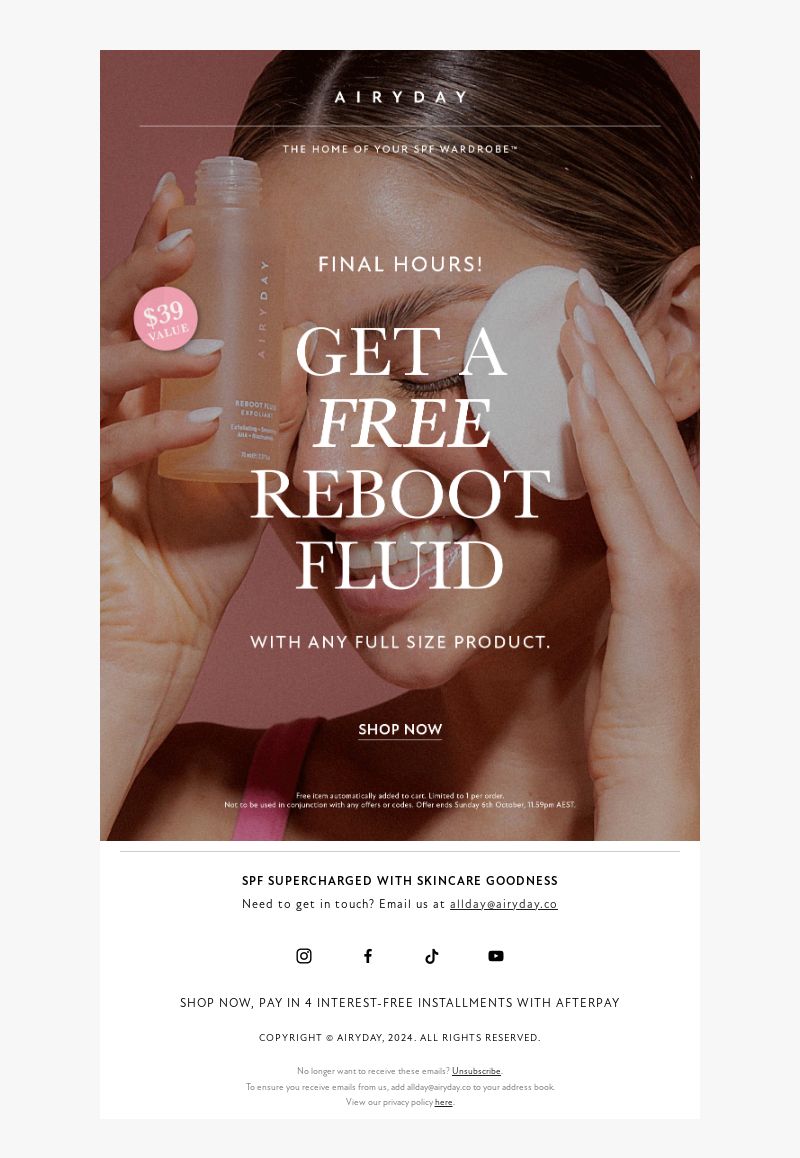Click the offer terms fine print
Viewport: 800px width, 1158px height.
click(x=400, y=801)
